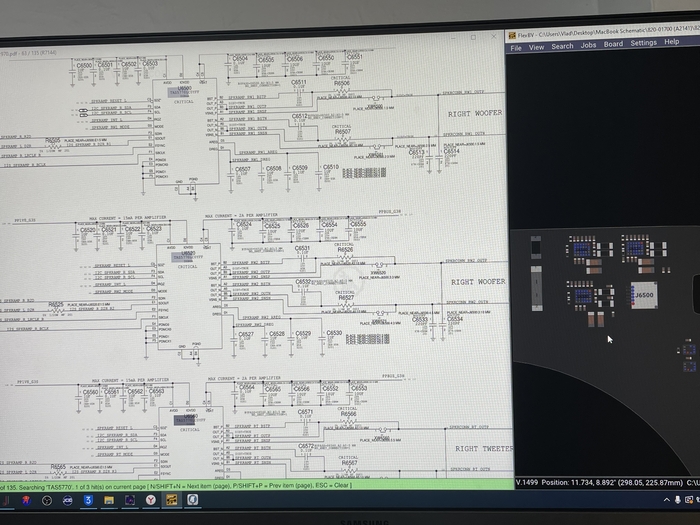The width and height of the screenshot is (700, 525).
Task: Click capacitor label C6504 on schematic
Action: tap(240, 58)
